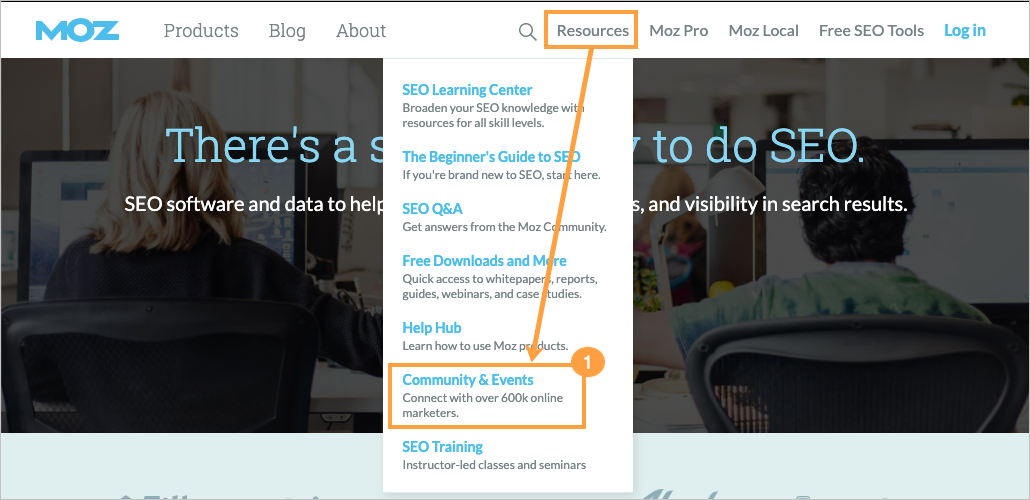This screenshot has width=1030, height=500.
Task: Go to the Blog page
Action: point(287,30)
